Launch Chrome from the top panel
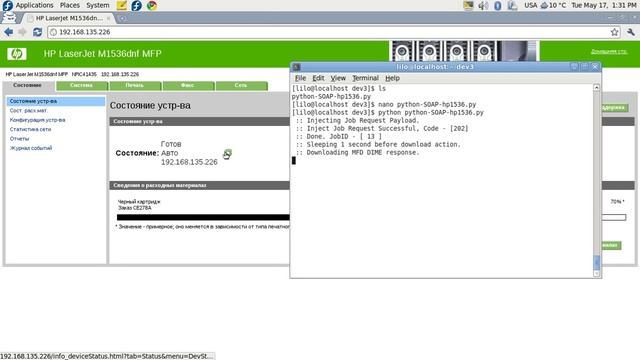The height and width of the screenshot is (360, 640). [x=151, y=5]
